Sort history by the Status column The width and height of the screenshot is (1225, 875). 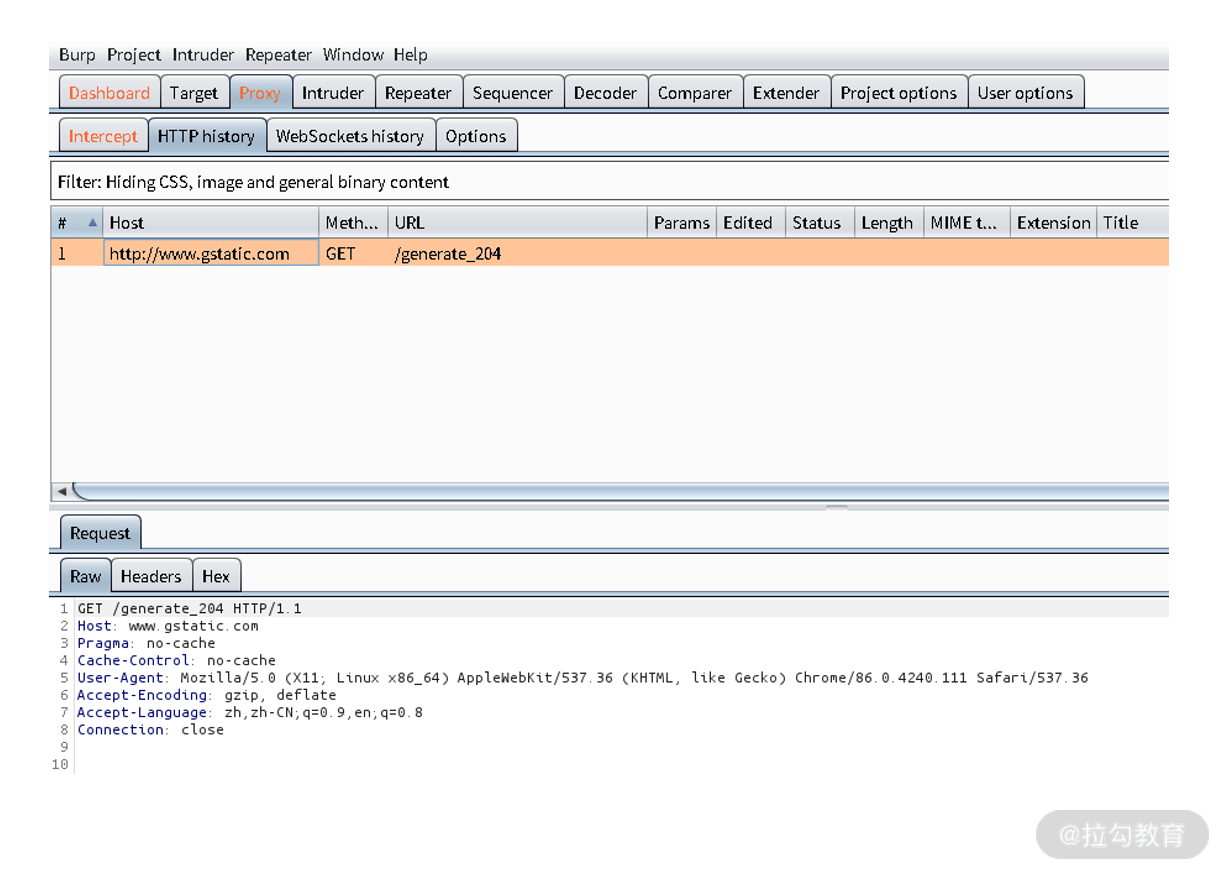tap(819, 222)
